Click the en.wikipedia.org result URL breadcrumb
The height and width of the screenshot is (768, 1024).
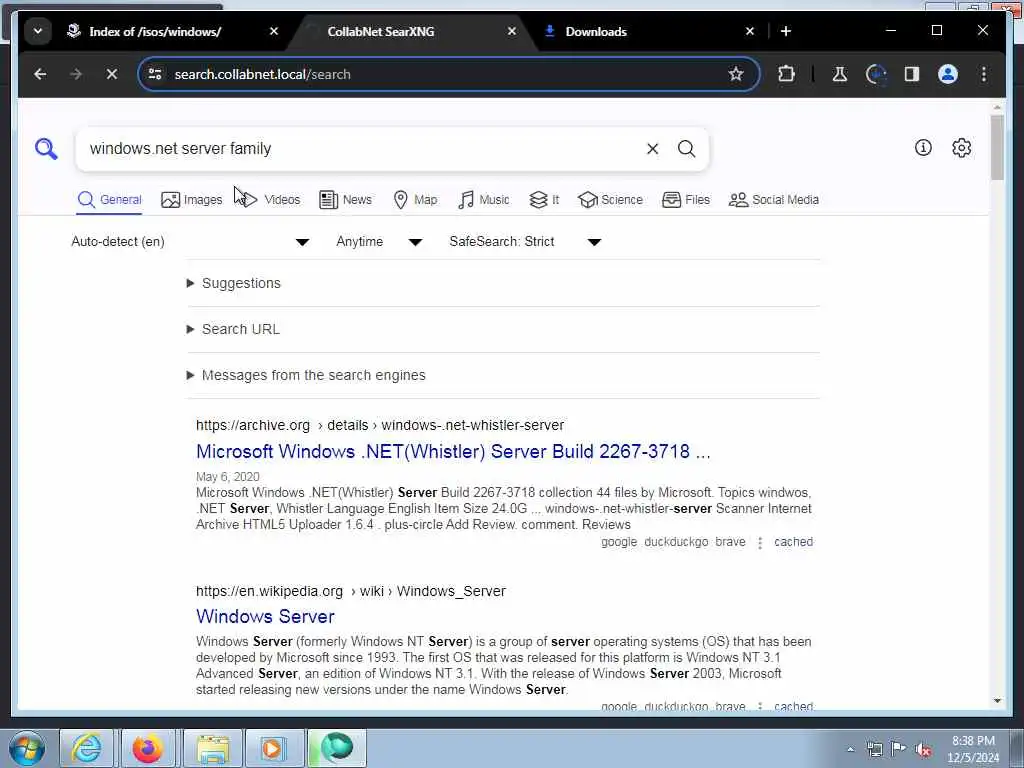coord(351,591)
